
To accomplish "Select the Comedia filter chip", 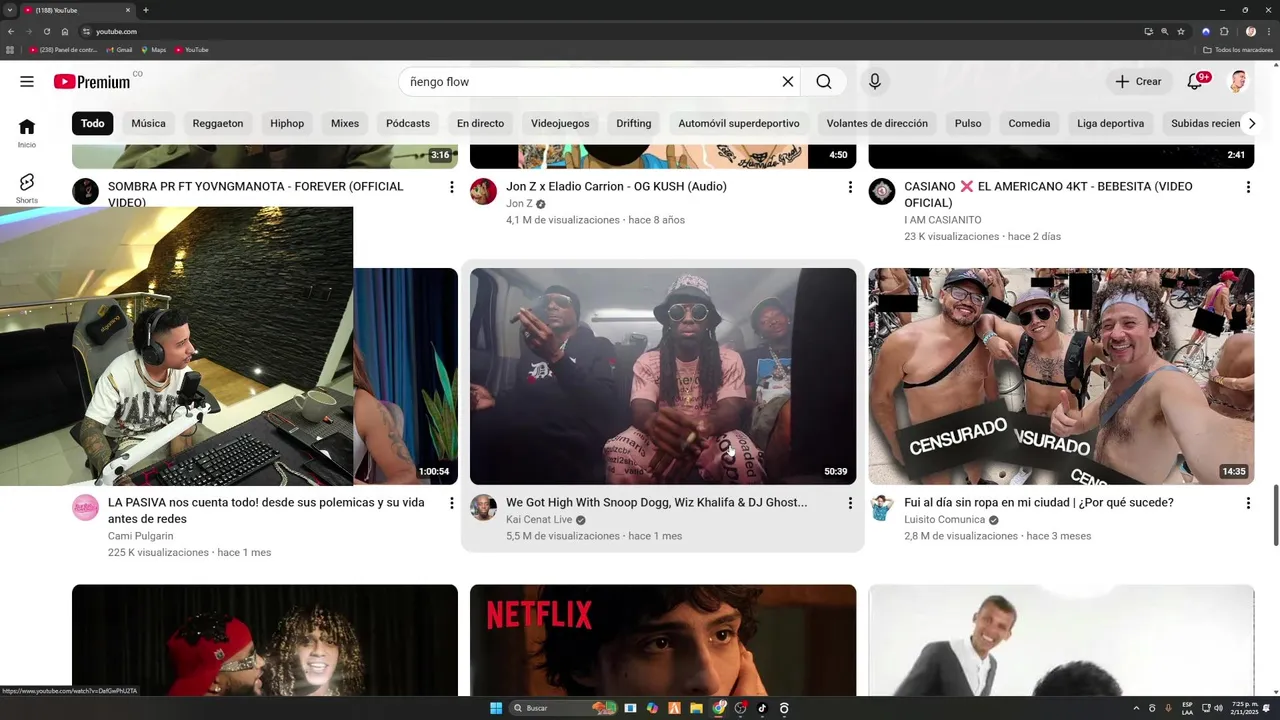I will pyautogui.click(x=1029, y=124).
